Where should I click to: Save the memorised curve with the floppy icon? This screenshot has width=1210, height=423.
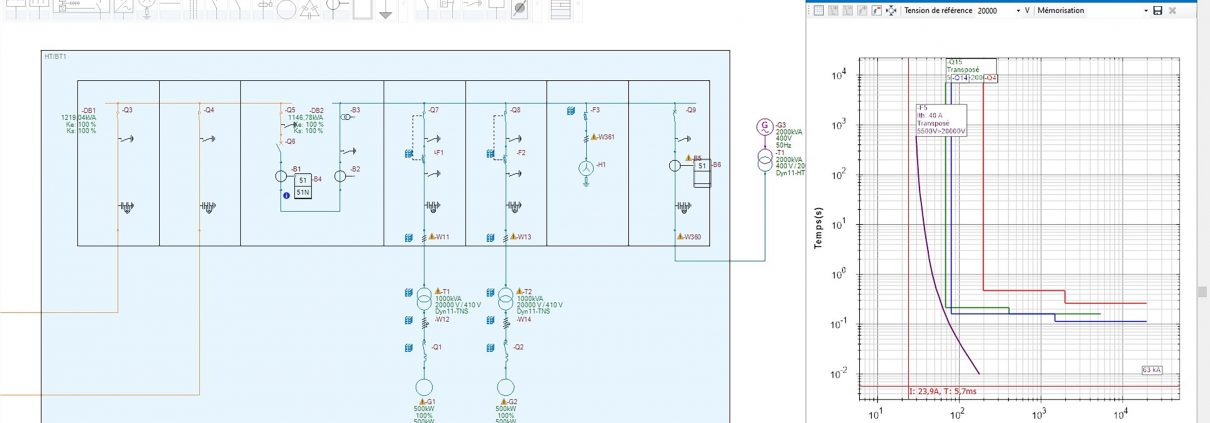[1158, 10]
